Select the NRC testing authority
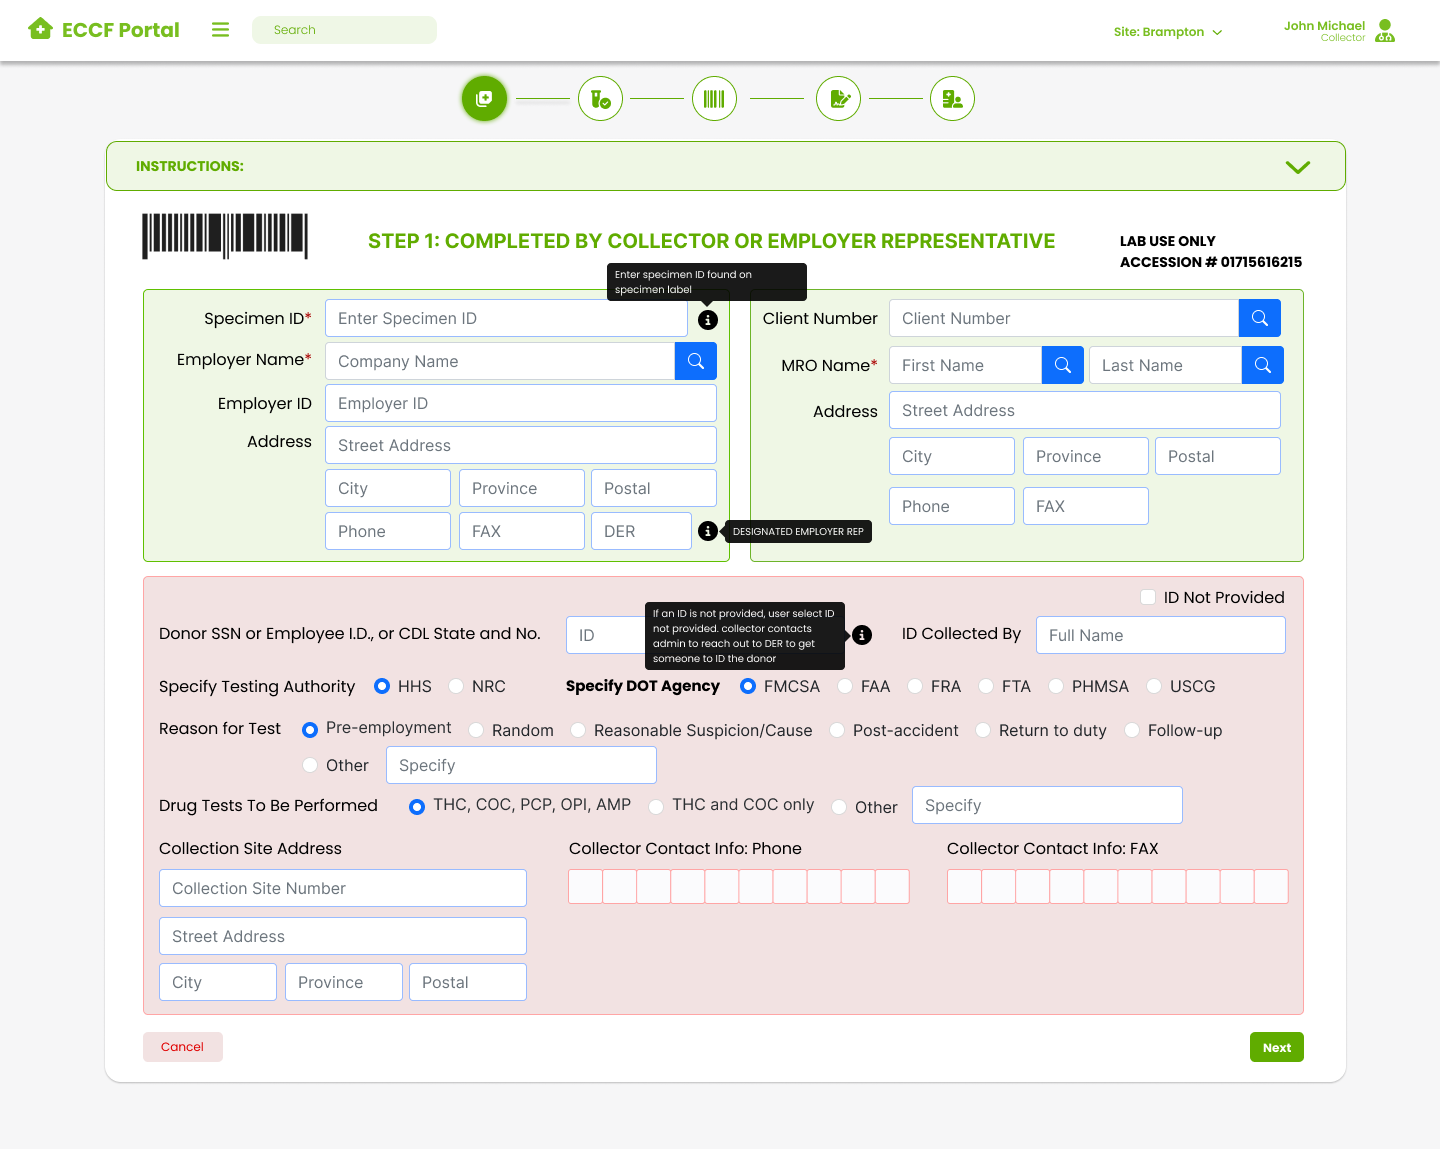This screenshot has width=1440, height=1149. coord(456,686)
